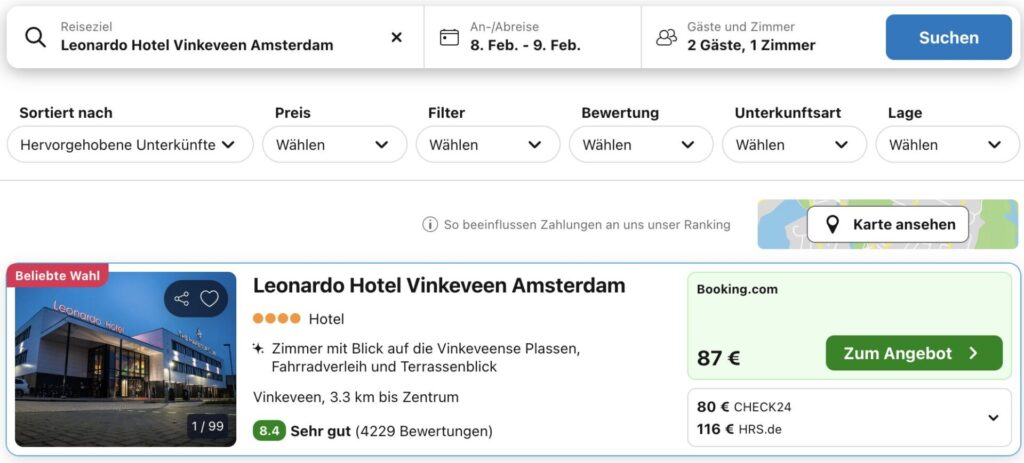Screen dimensions: 1024x463
Task: Share the Leonardo Hotel listing
Action: coord(181,298)
